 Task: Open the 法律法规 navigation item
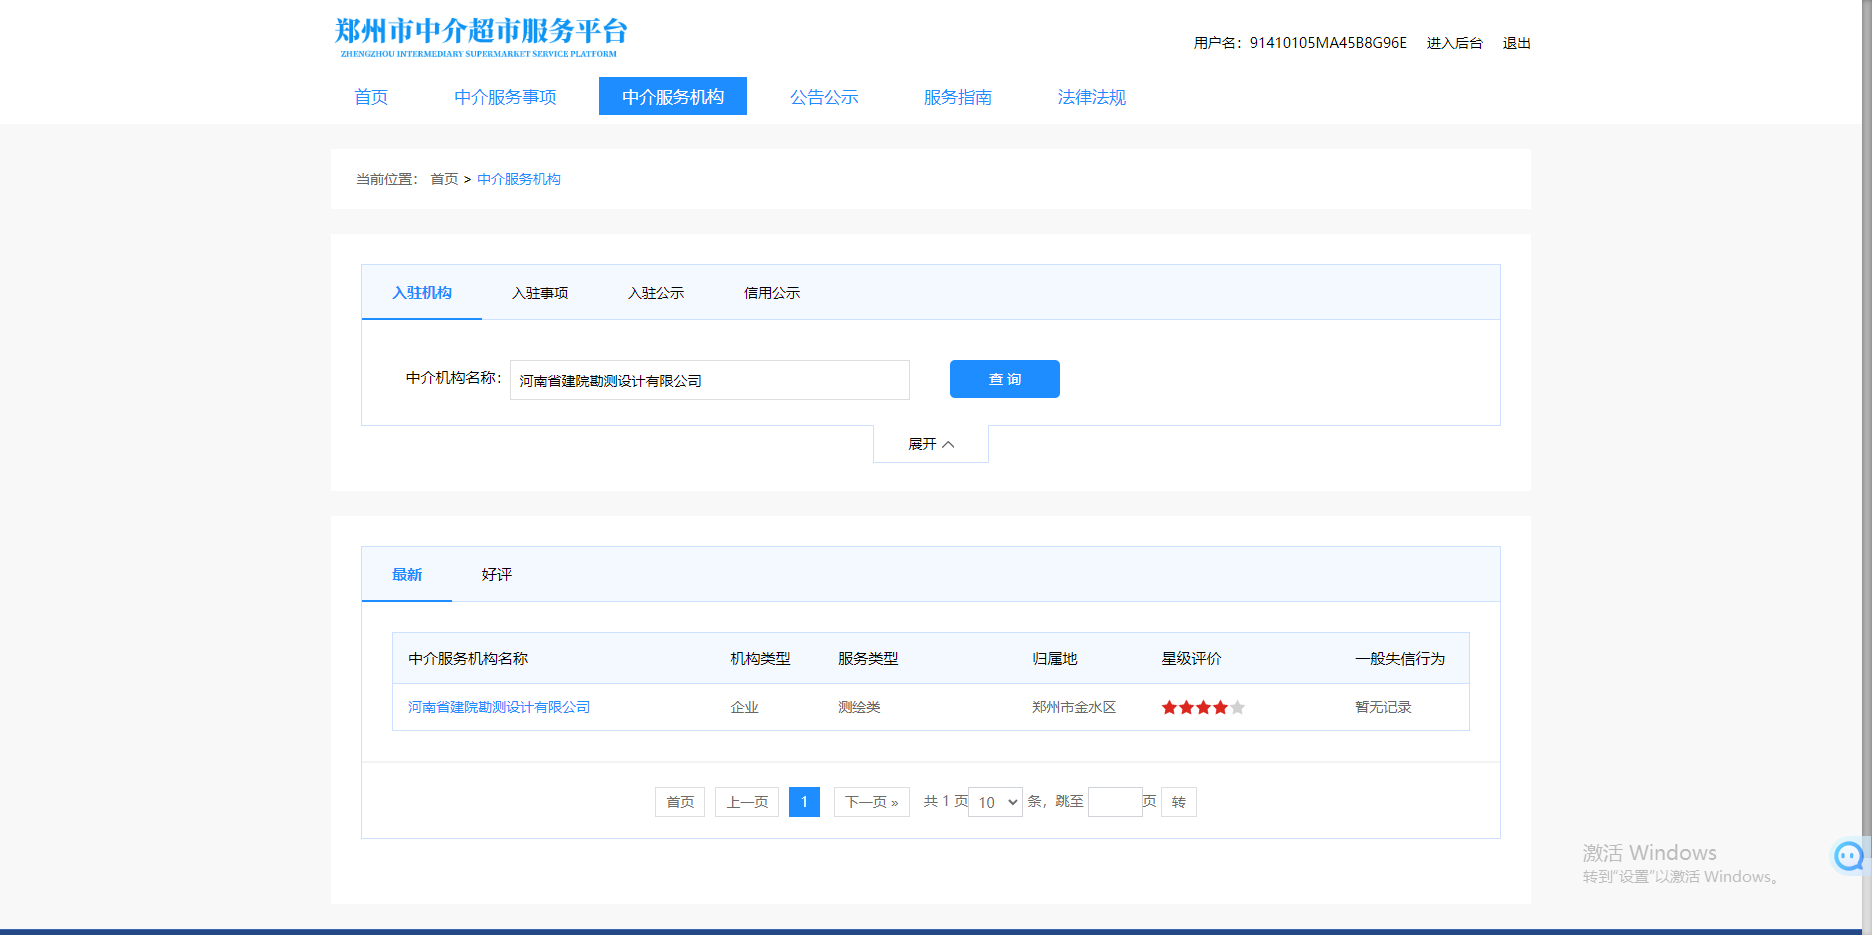pos(1091,97)
